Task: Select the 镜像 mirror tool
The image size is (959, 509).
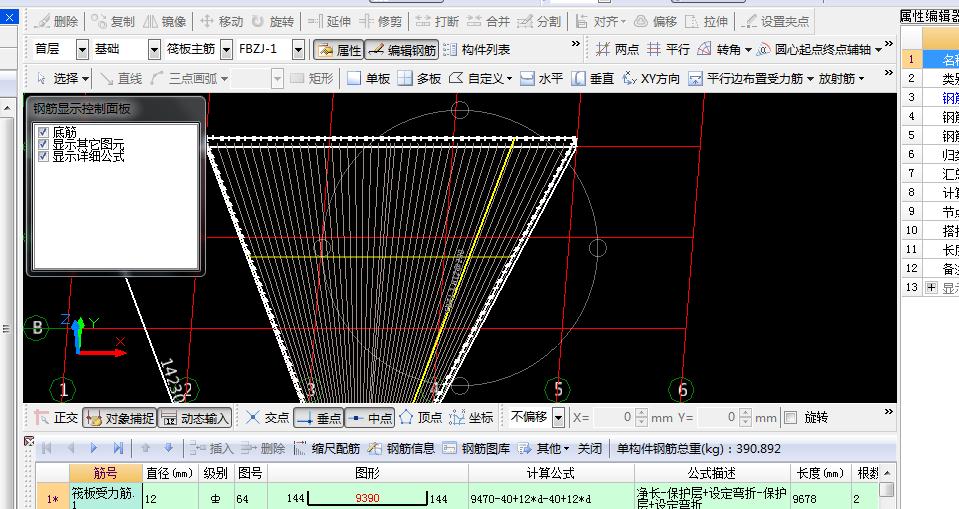Action: point(165,21)
